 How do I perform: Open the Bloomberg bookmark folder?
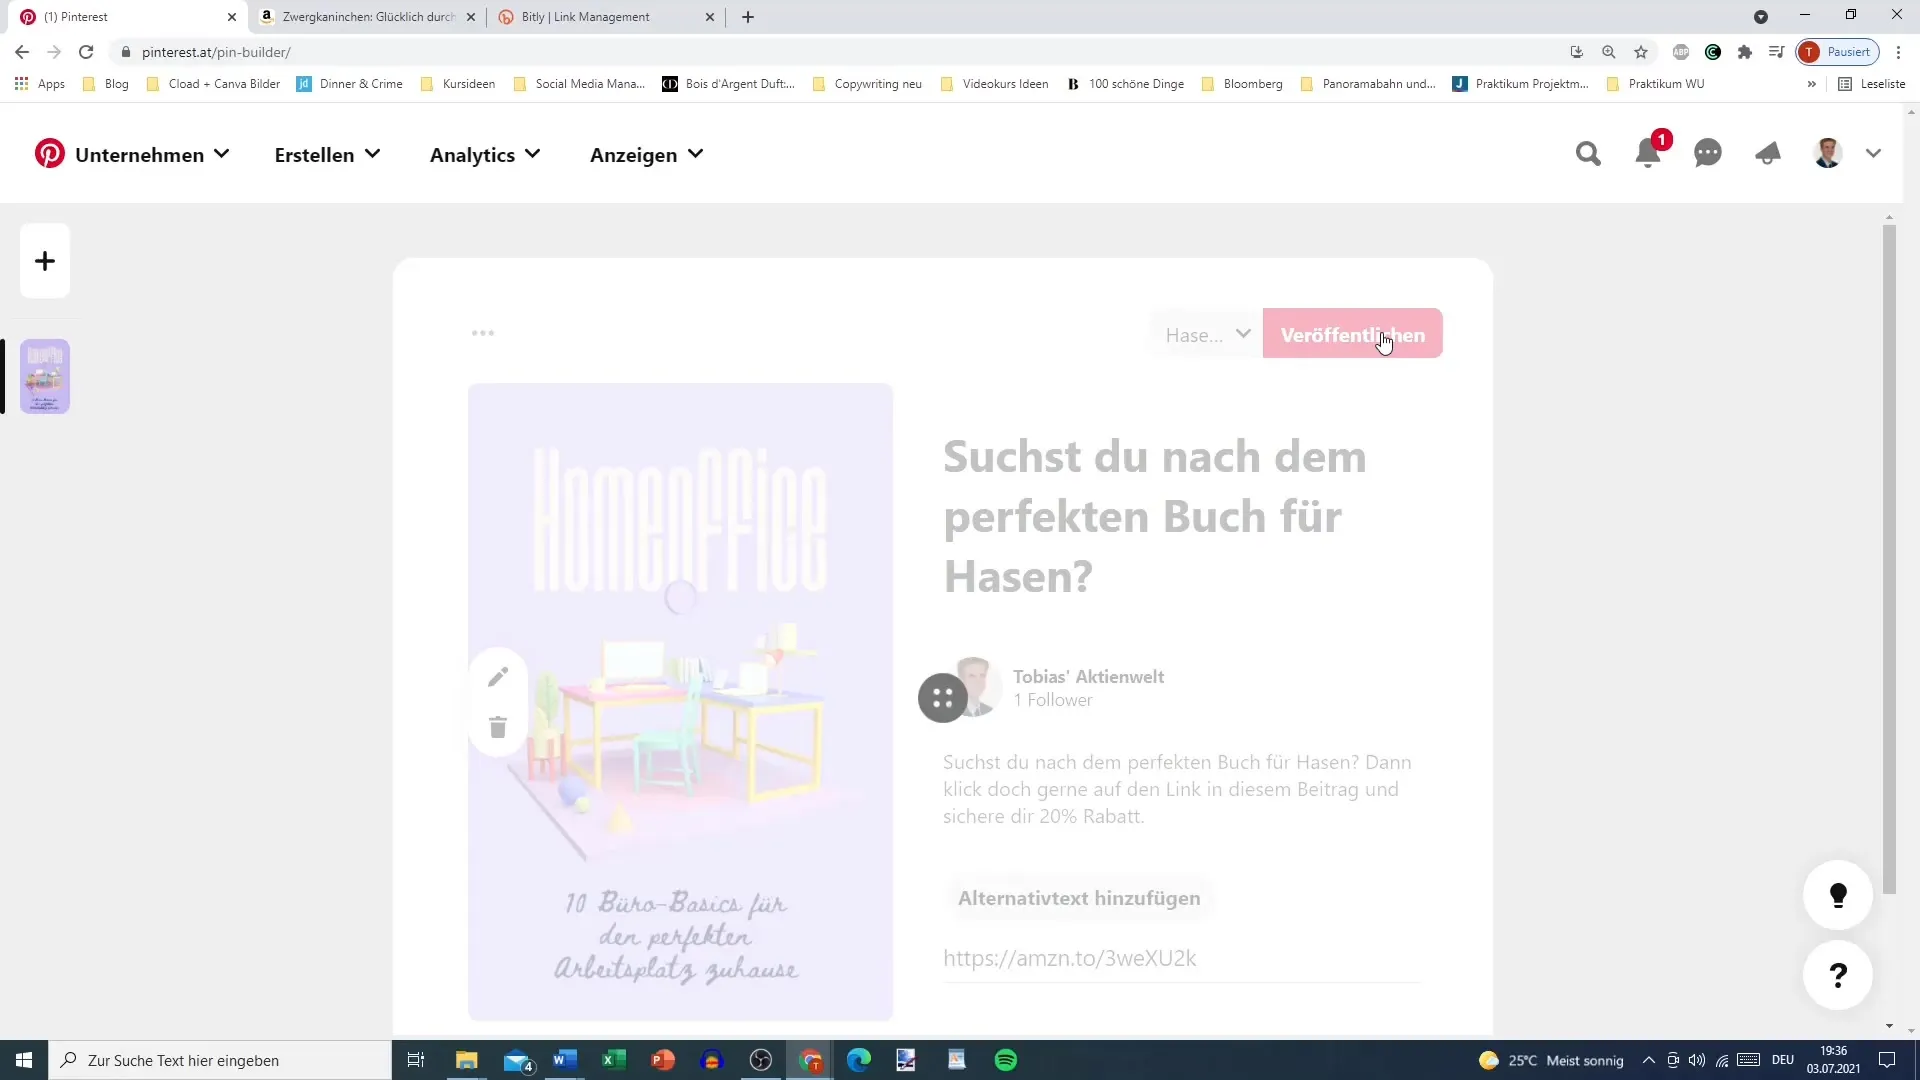point(1242,84)
